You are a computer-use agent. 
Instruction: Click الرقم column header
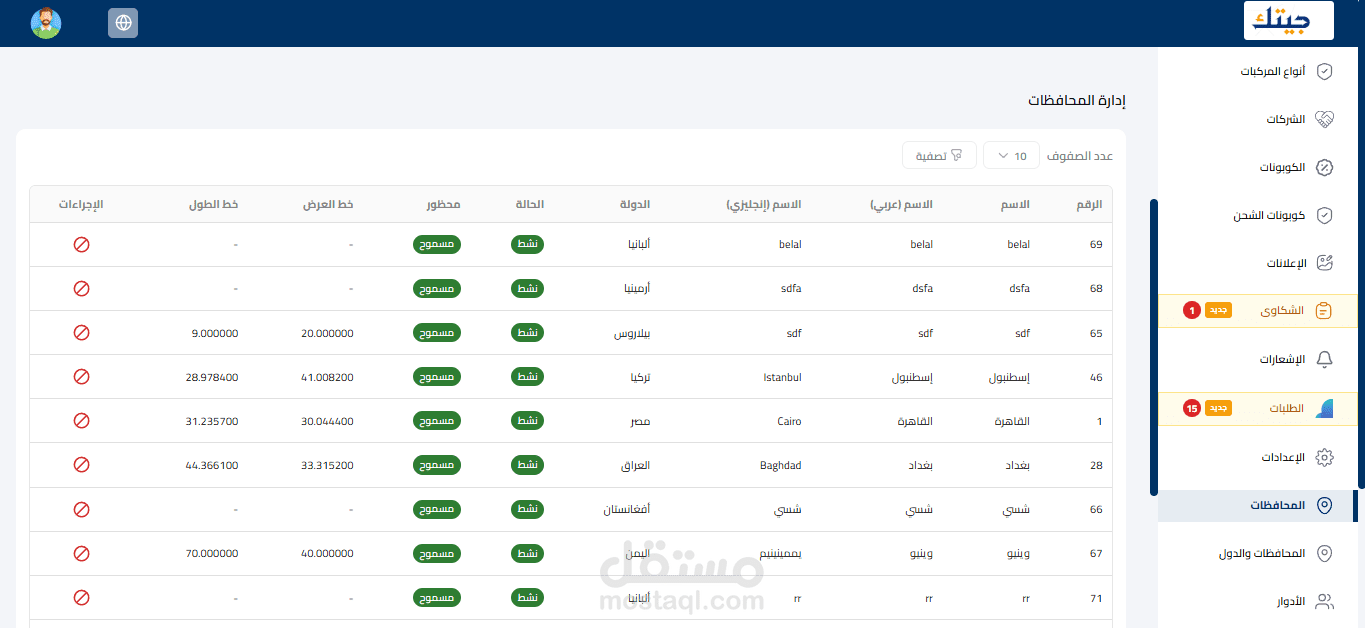(1089, 204)
